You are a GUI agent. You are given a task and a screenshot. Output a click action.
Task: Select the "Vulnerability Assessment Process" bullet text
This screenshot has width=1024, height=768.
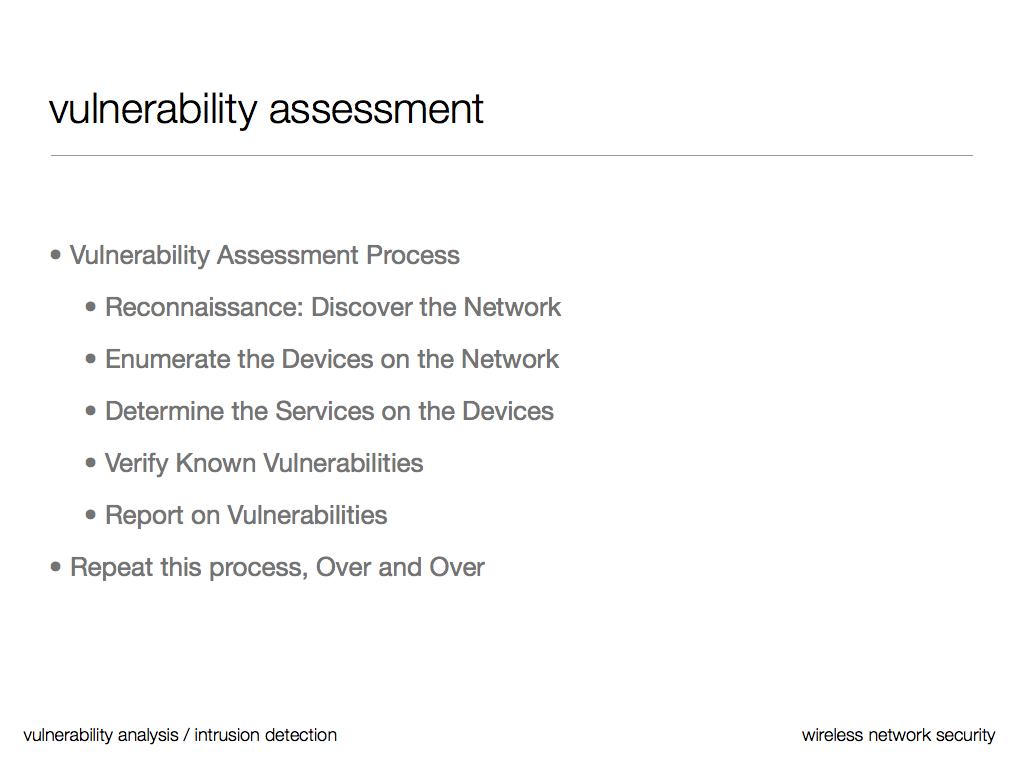coord(265,255)
